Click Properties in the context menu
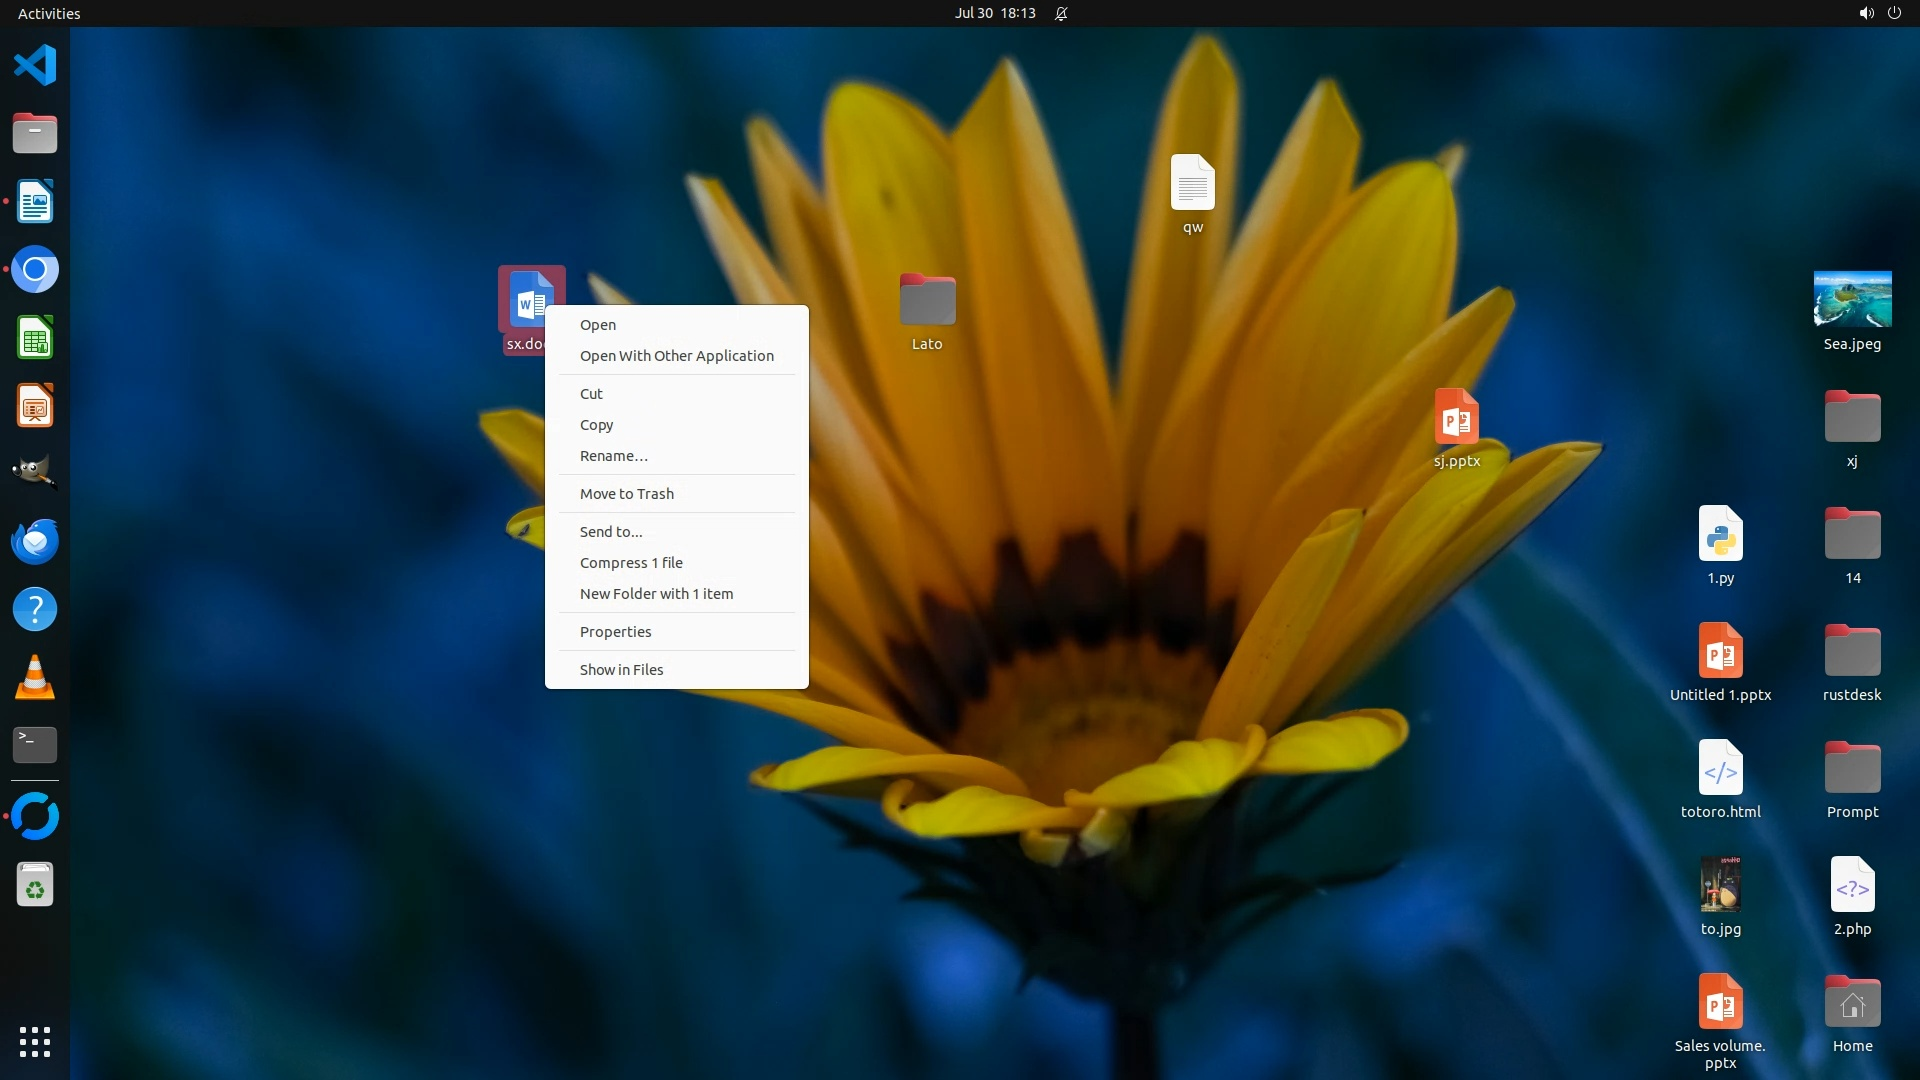 616,632
